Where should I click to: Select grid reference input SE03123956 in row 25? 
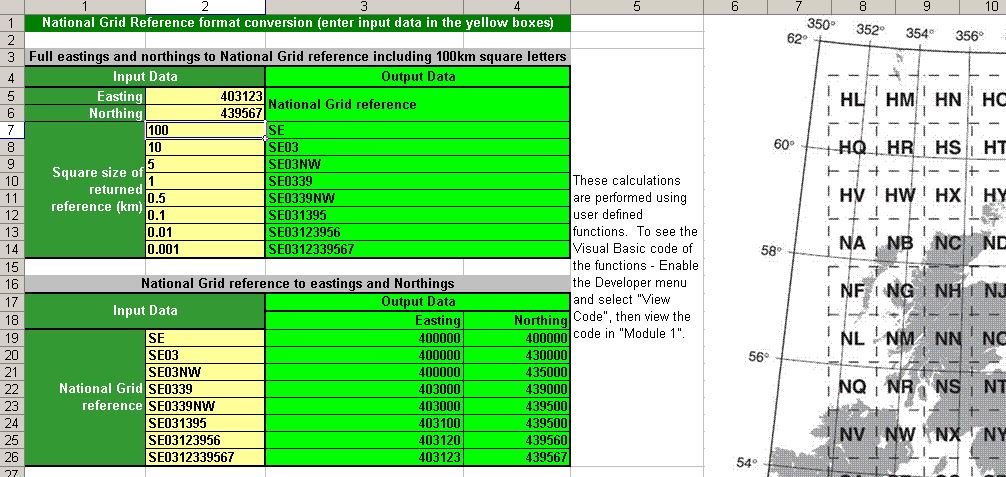(205, 440)
